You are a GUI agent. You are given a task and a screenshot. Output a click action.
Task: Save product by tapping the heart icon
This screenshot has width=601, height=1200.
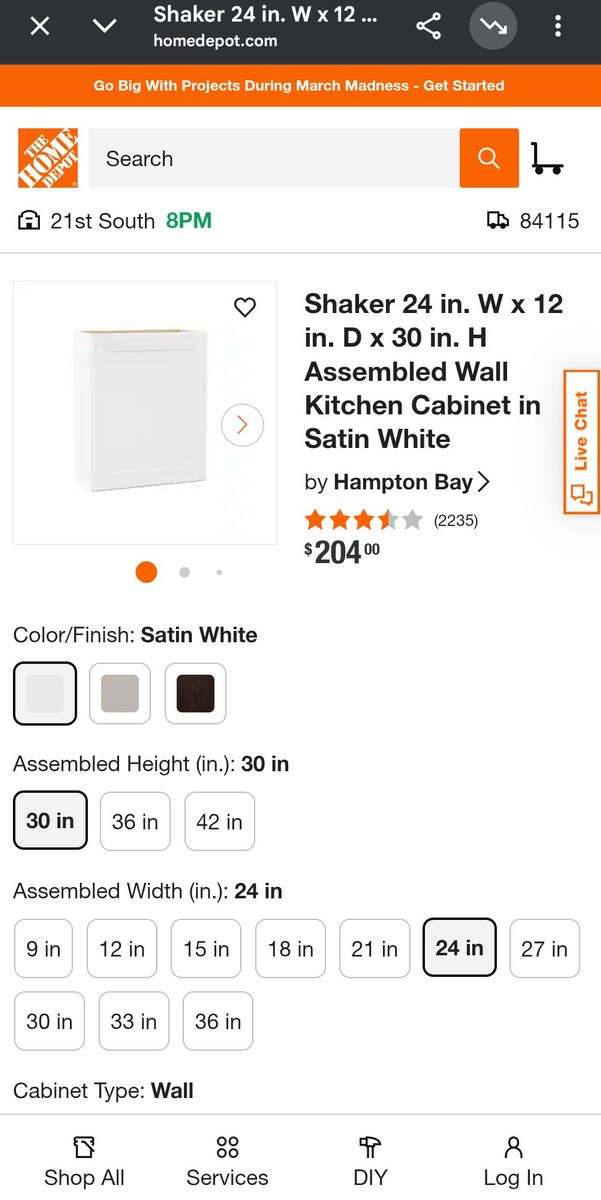coord(245,307)
